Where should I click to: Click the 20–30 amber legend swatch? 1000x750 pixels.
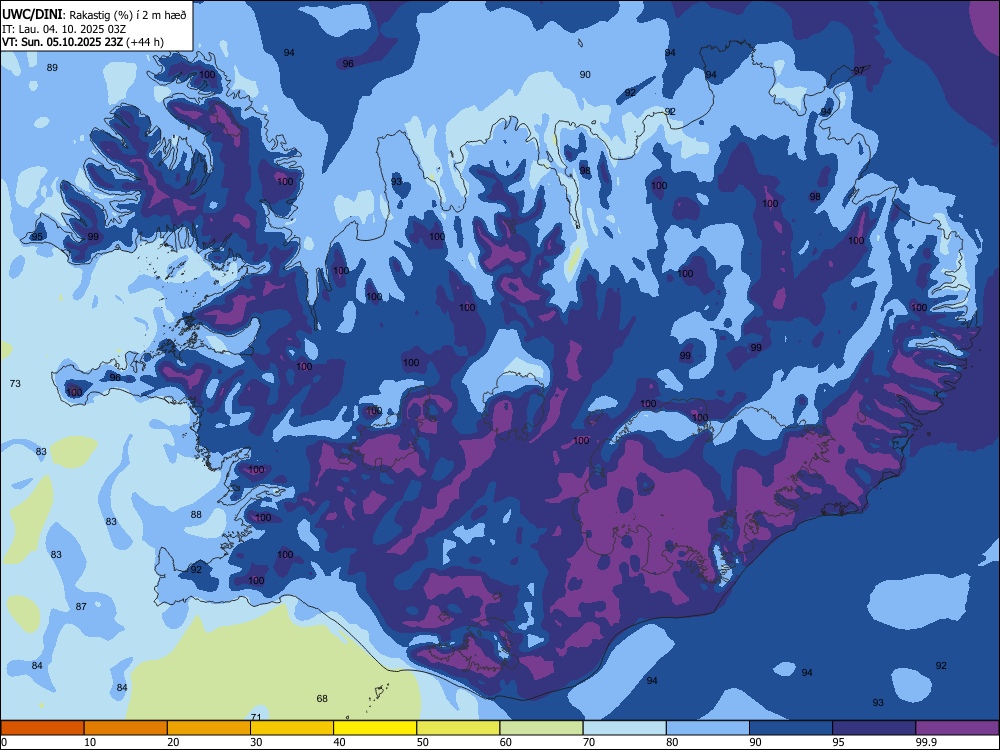coord(209,728)
